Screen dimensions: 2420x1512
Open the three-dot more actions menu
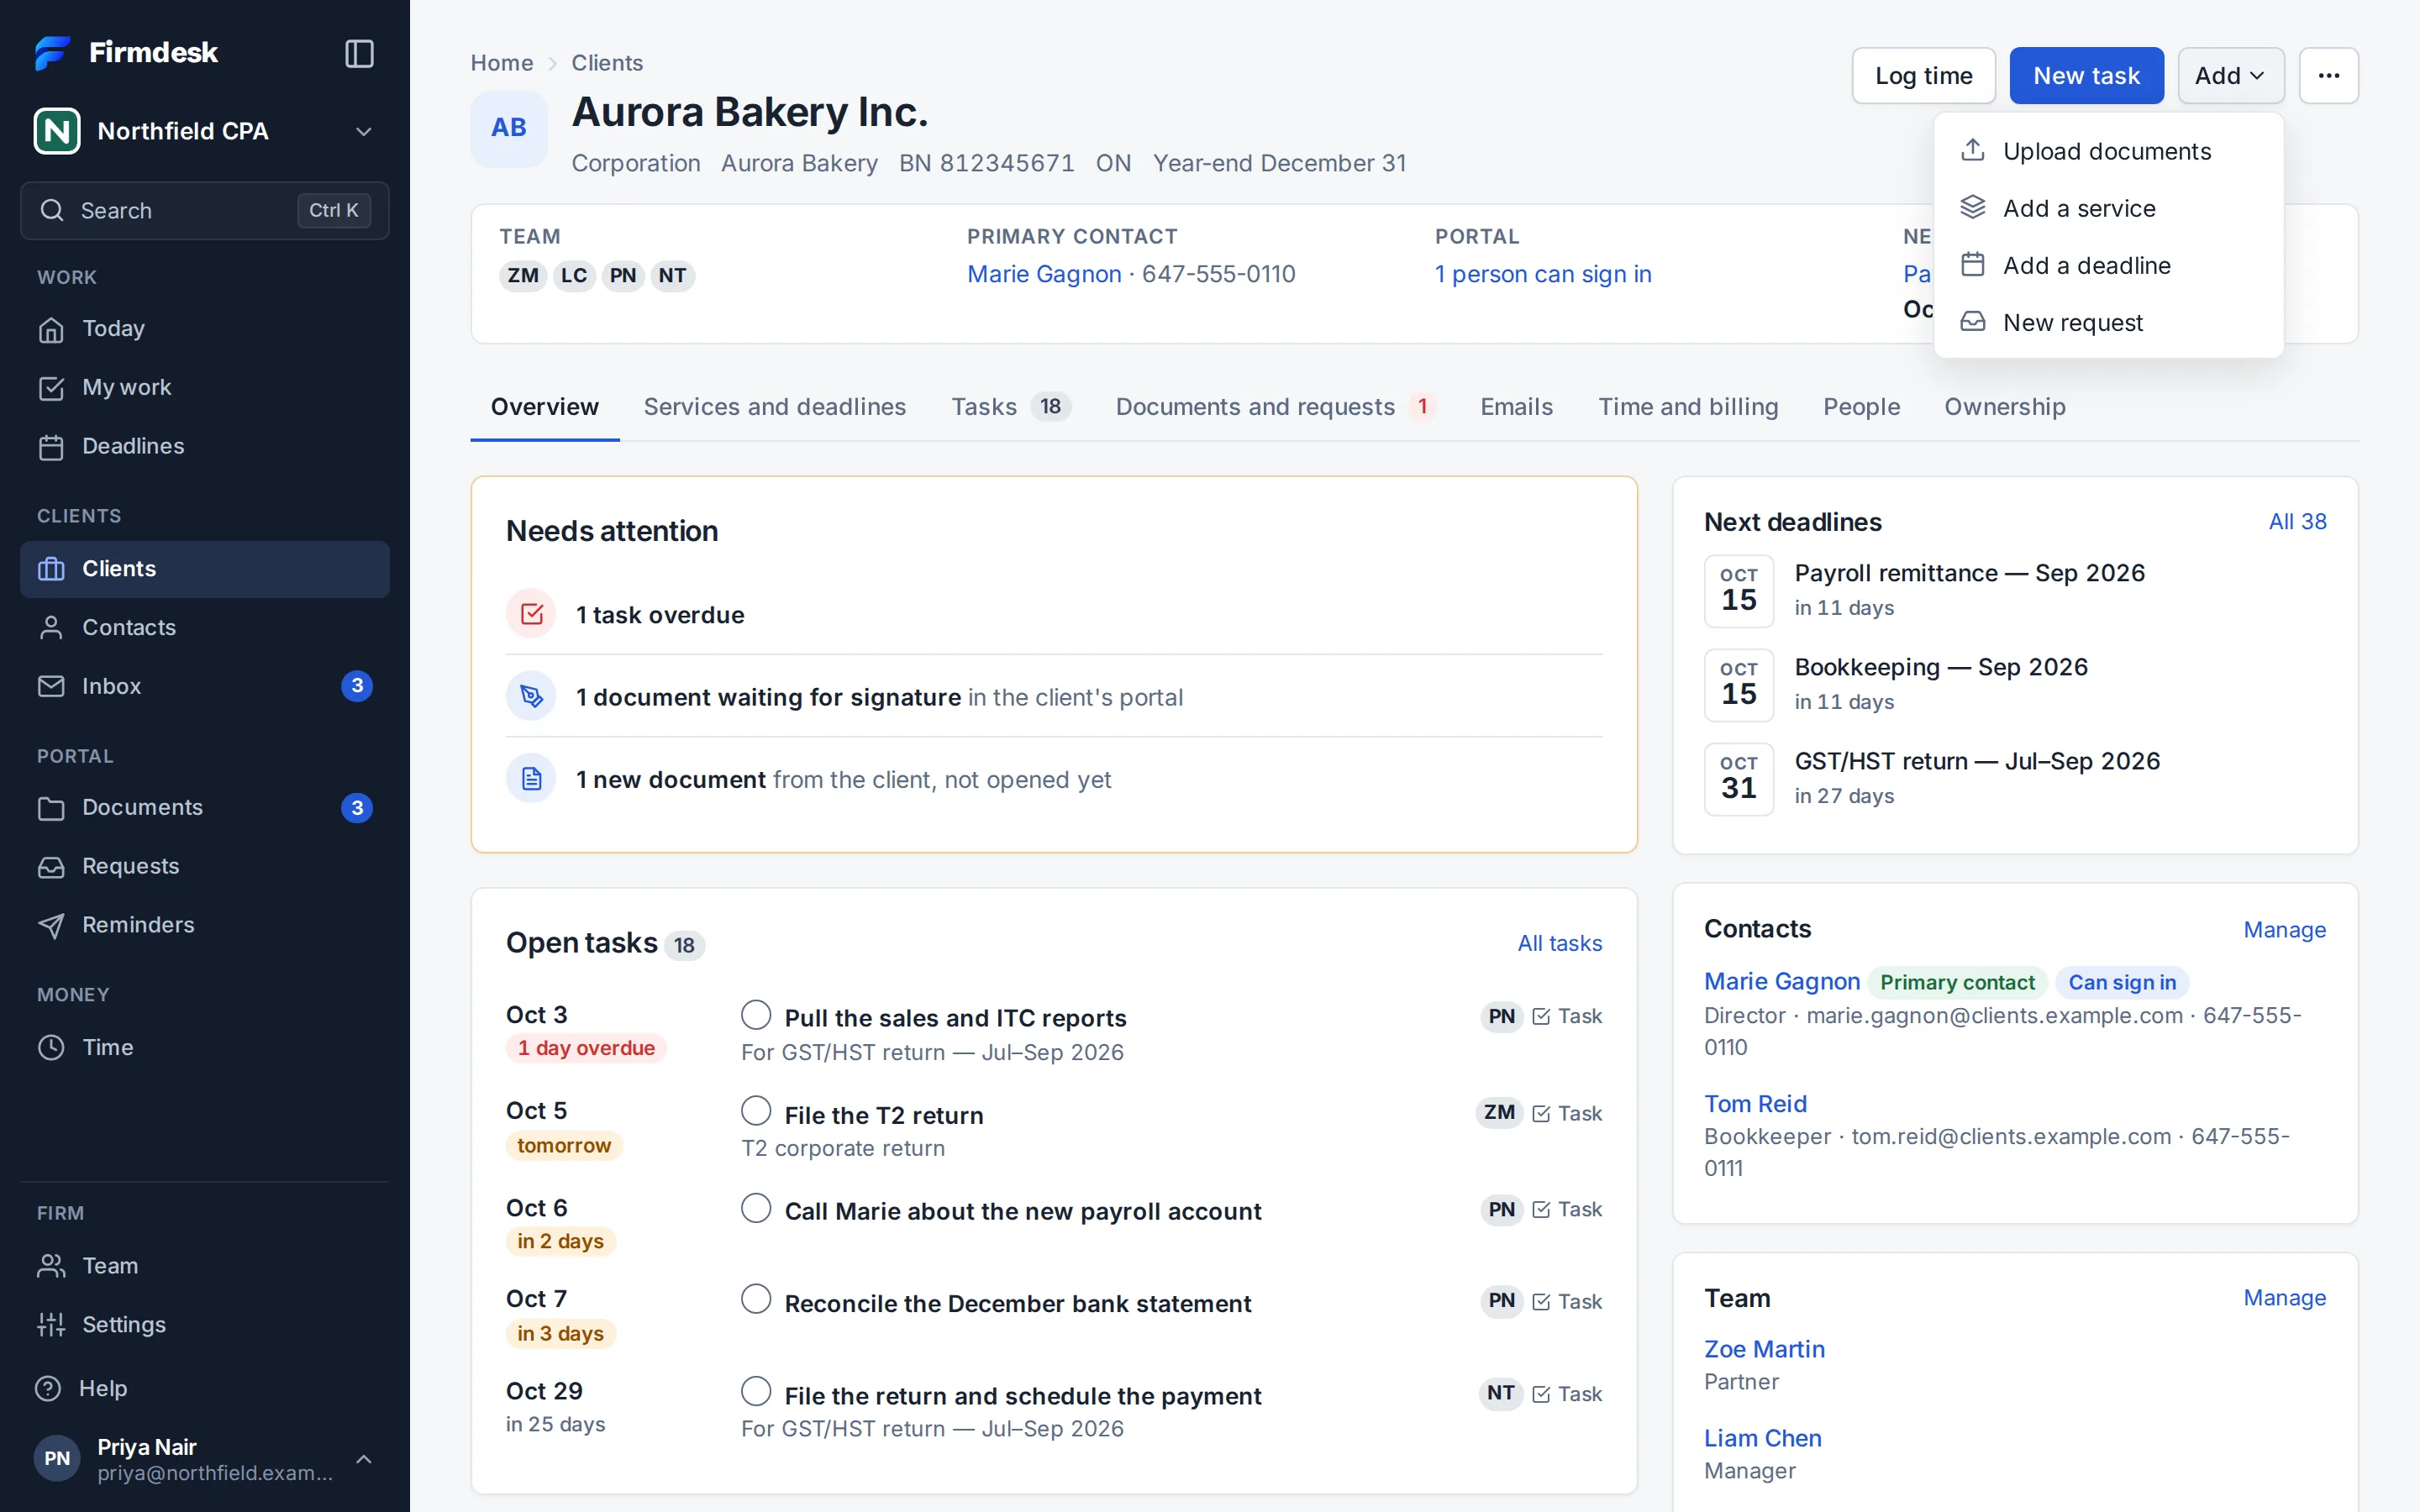point(2328,76)
